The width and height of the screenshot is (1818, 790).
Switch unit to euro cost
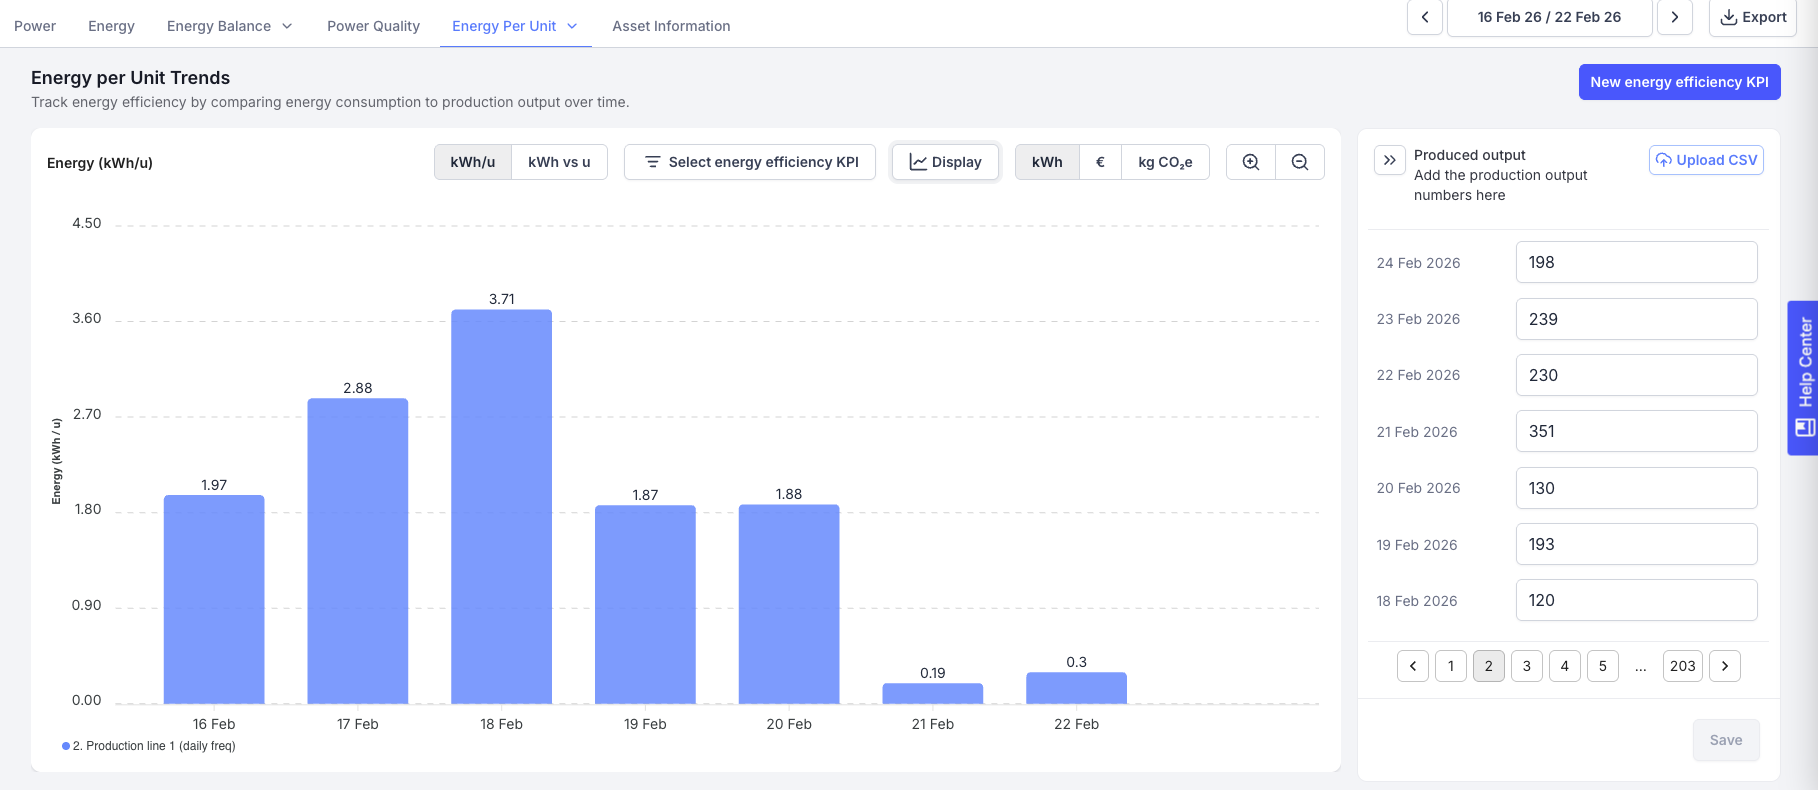point(1100,162)
